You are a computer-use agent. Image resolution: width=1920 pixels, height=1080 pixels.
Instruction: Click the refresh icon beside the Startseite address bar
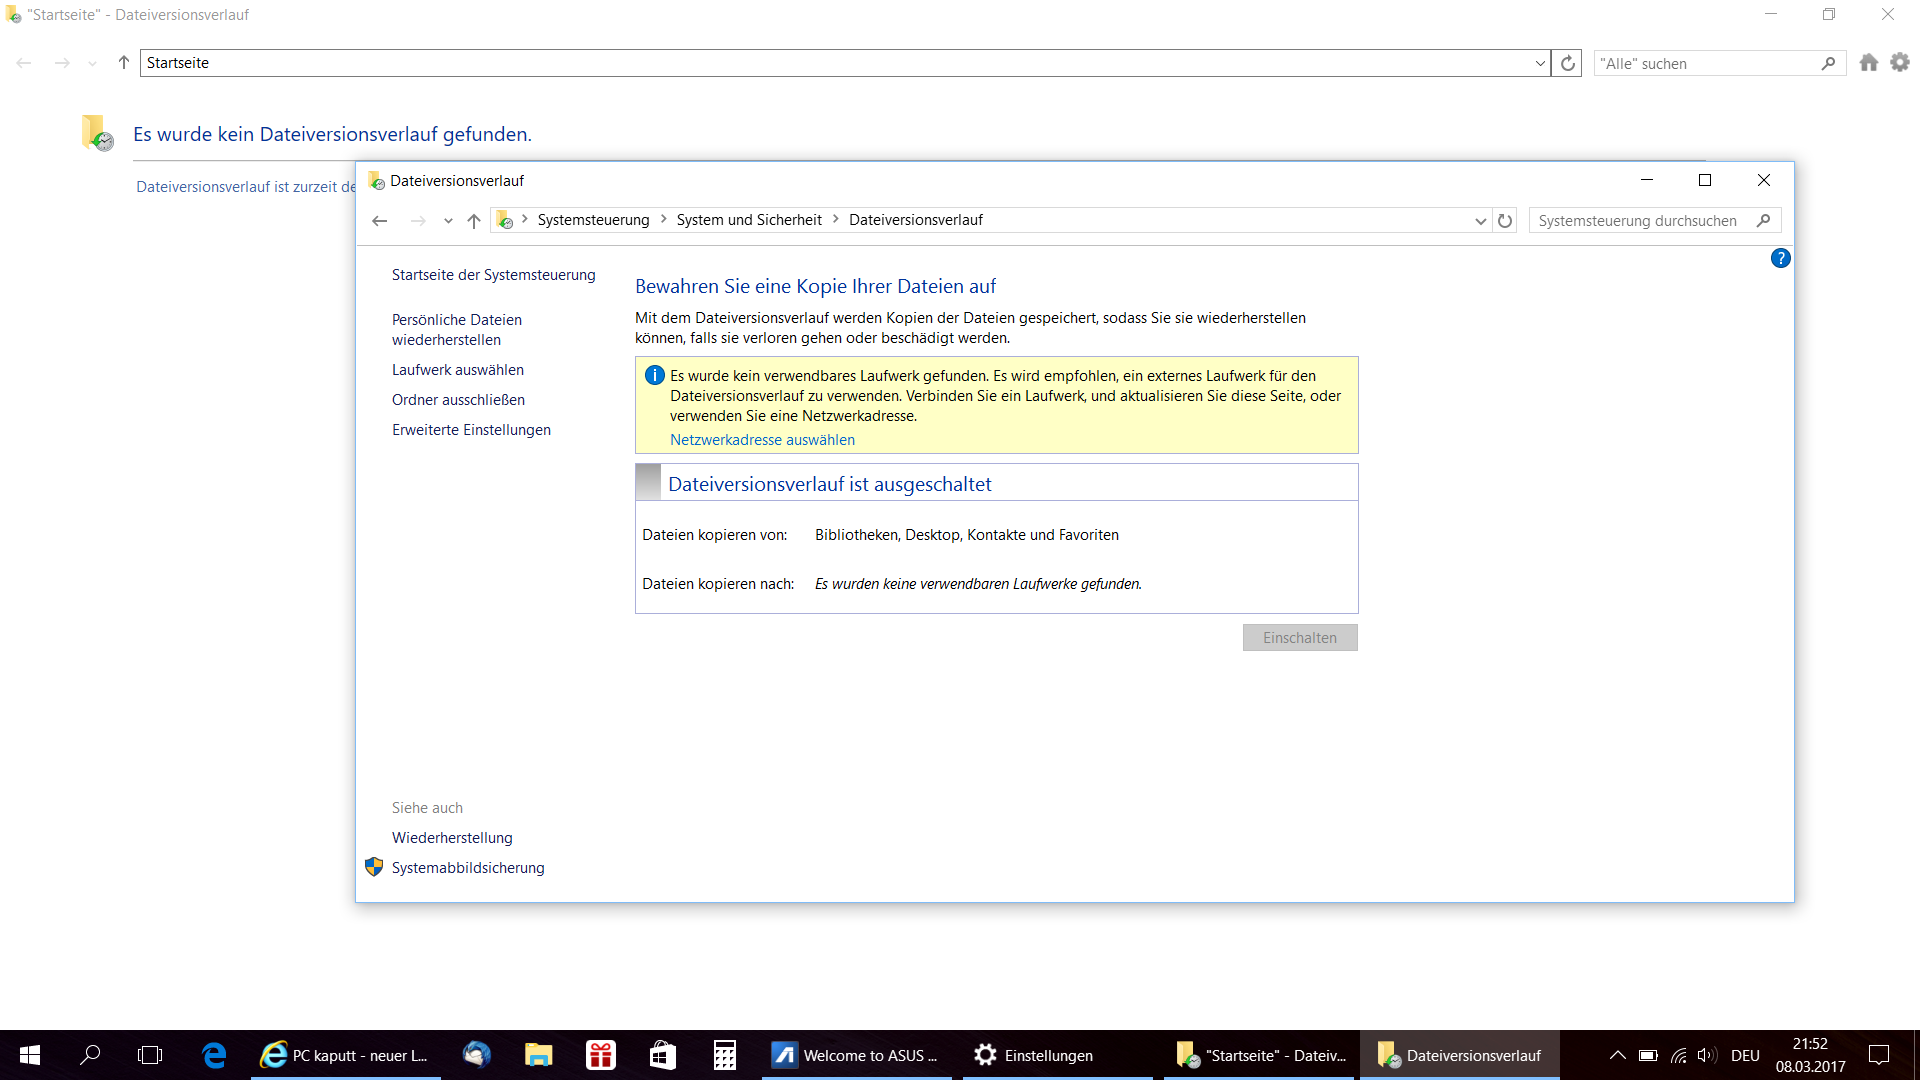pyautogui.click(x=1568, y=63)
